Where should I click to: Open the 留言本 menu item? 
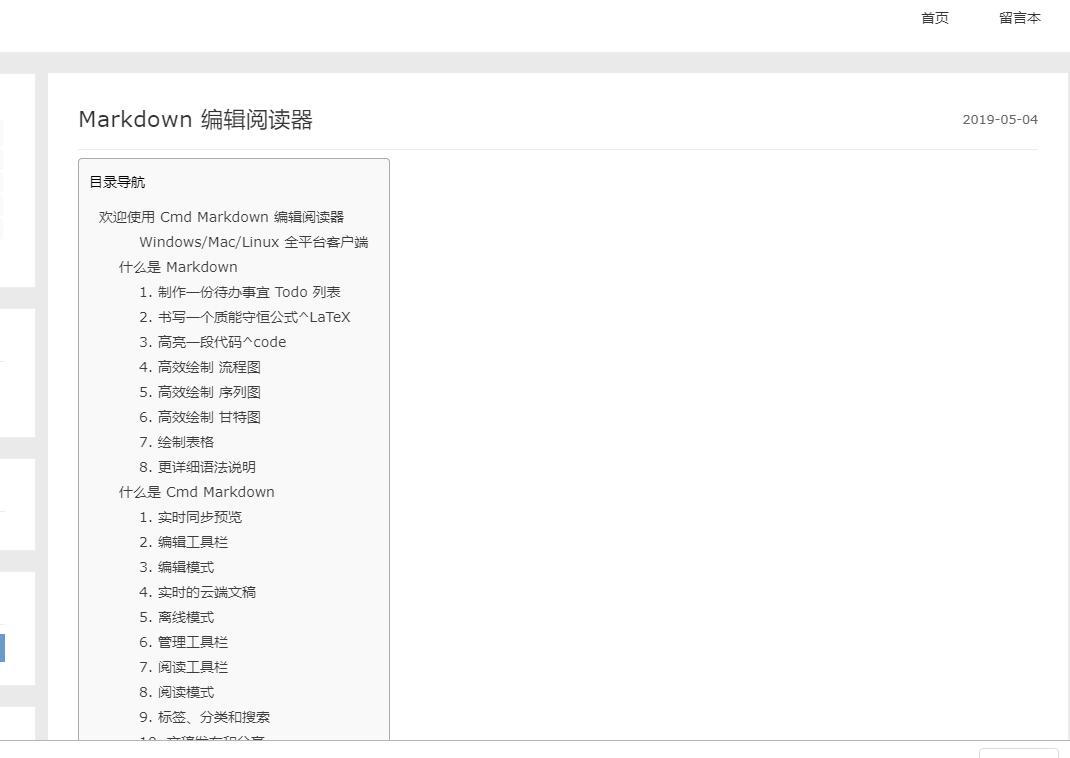click(x=1019, y=18)
